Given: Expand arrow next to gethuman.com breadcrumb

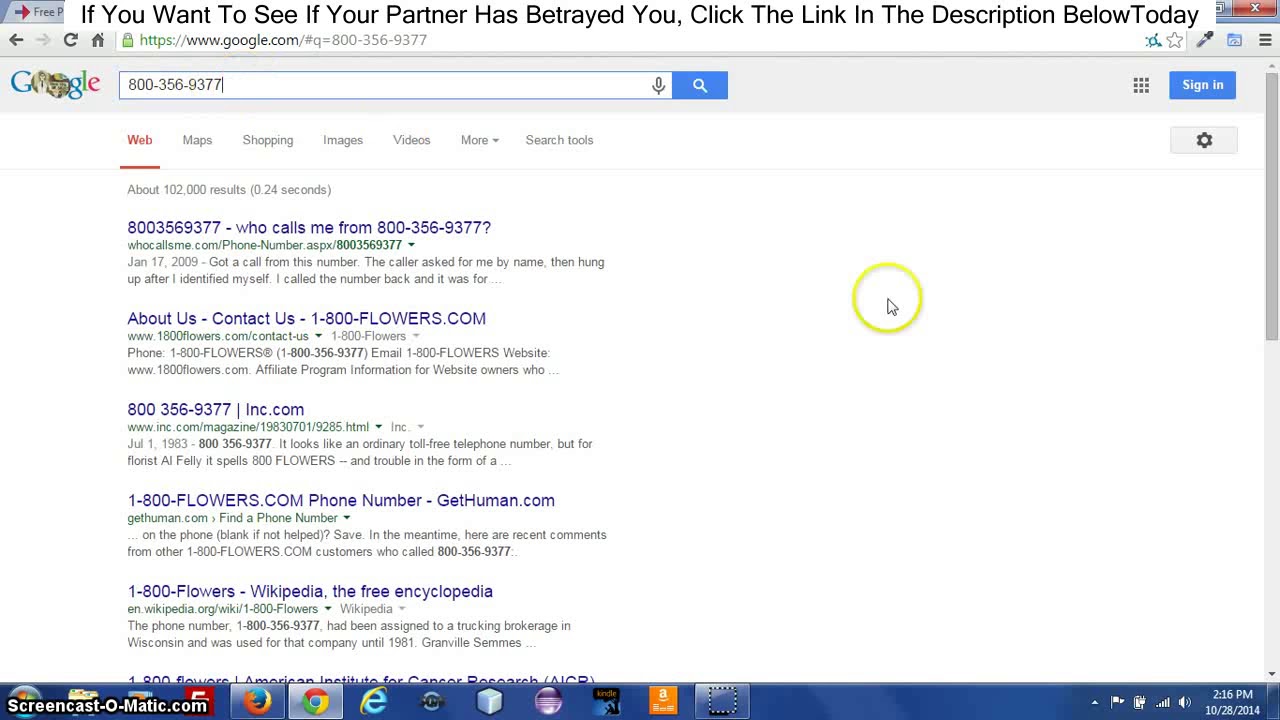Looking at the screenshot, I should pyautogui.click(x=347, y=518).
